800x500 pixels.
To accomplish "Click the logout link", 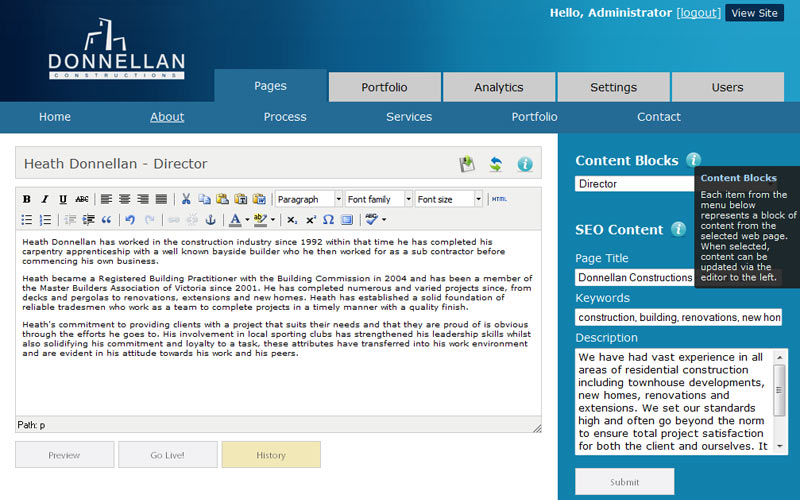I will click(x=698, y=13).
